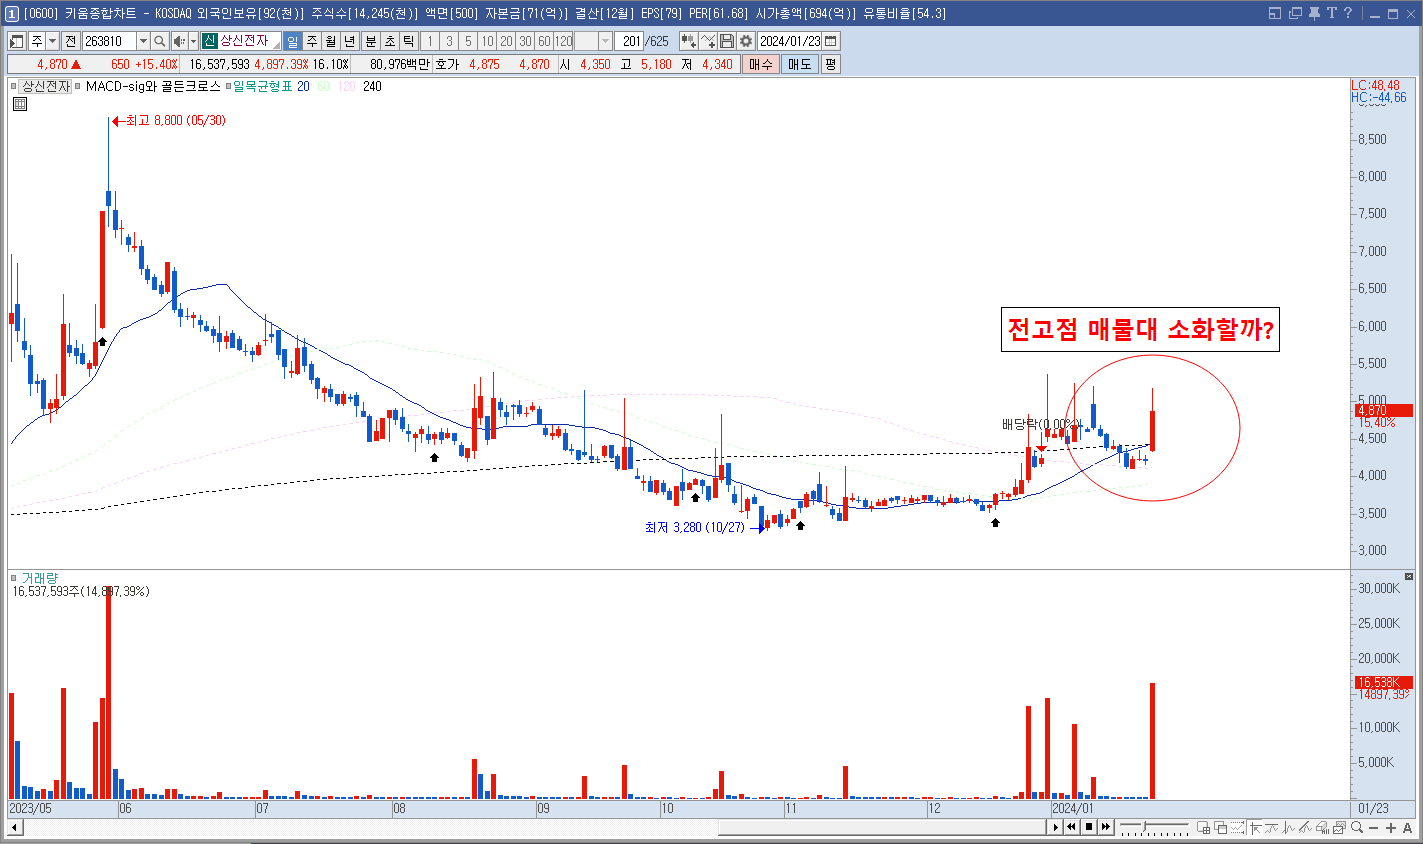Open the 주 market type dropdown arrow
1423x844 pixels.
point(52,41)
